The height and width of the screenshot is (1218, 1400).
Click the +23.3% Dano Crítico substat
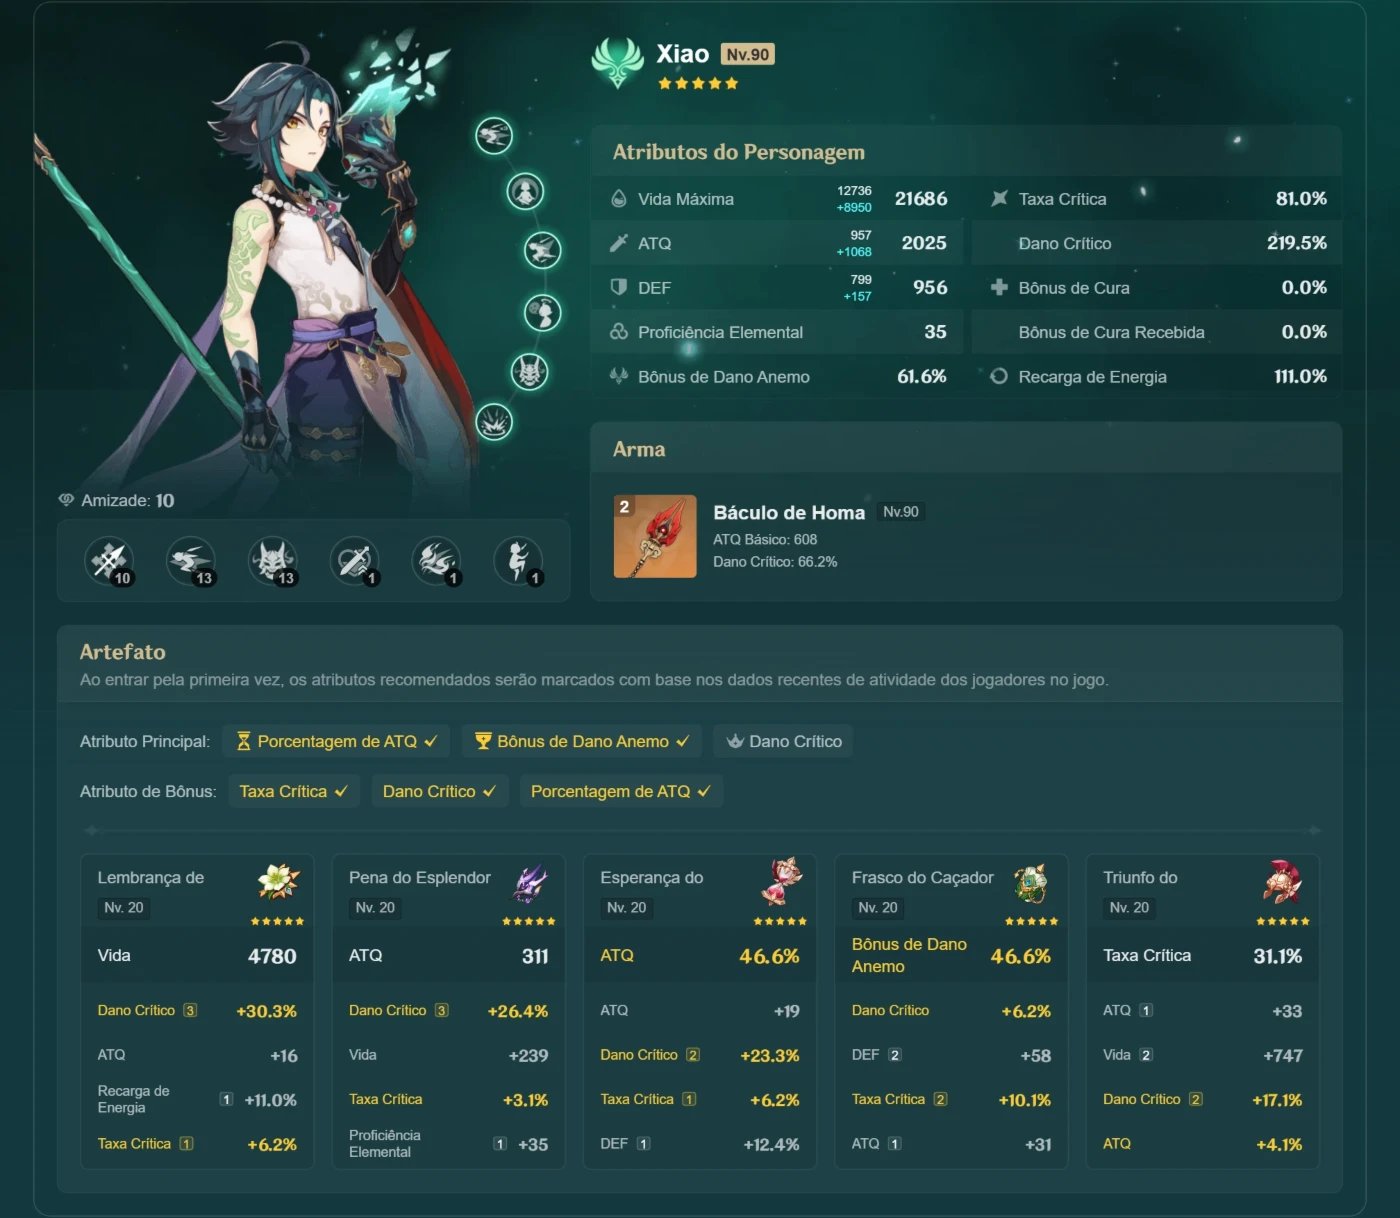770,1055
